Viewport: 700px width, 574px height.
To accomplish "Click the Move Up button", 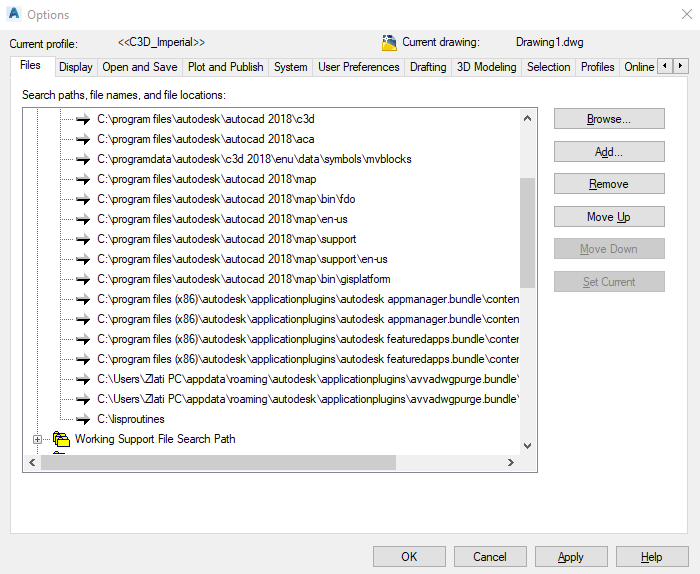I will (x=609, y=216).
